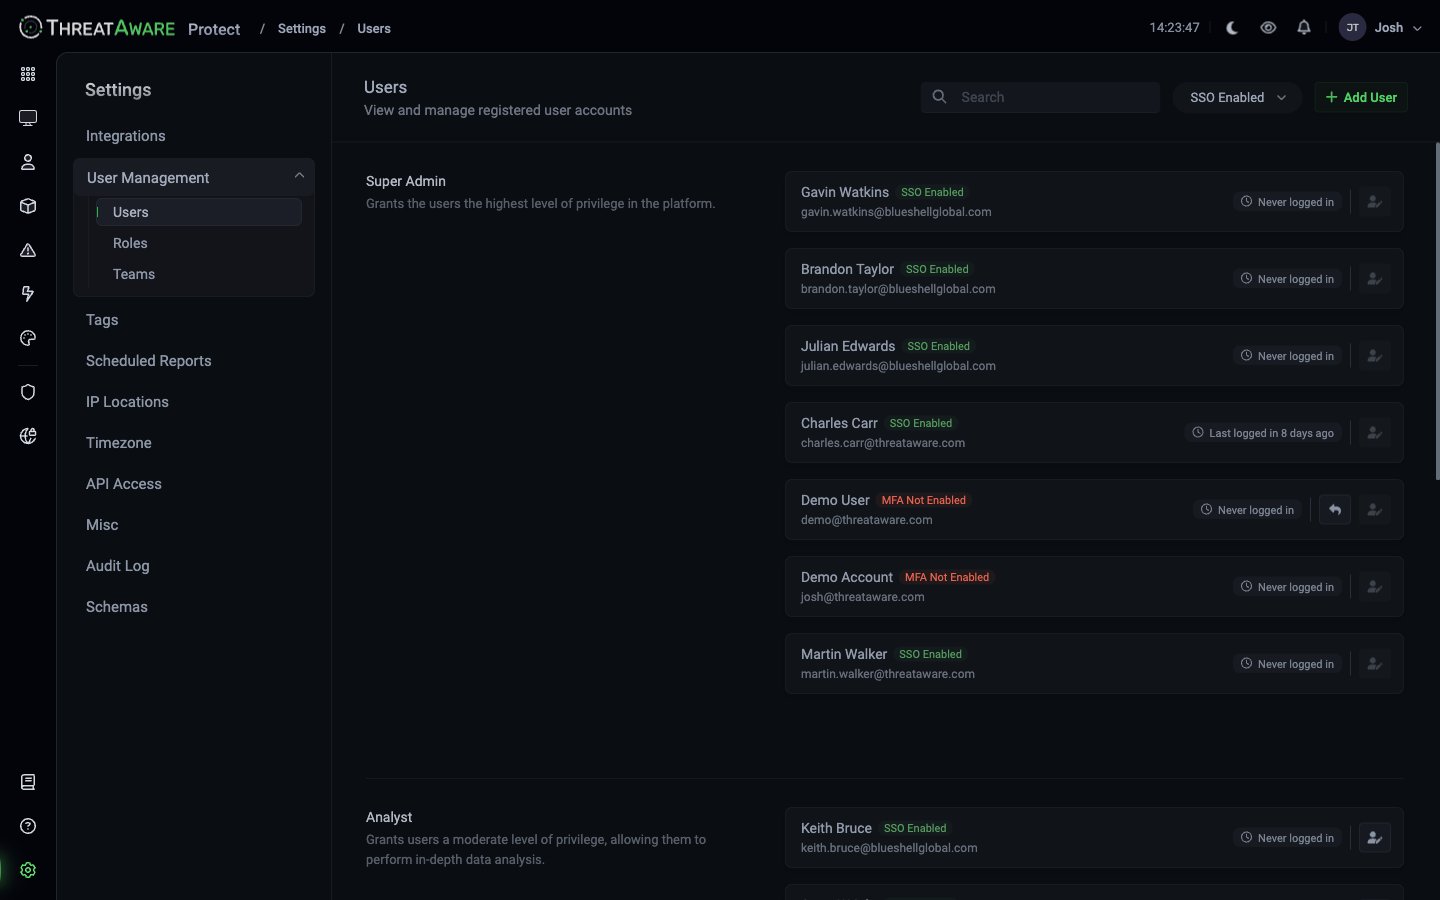Click edit user icon for Keith Bruce
1440x900 pixels.
[1375, 838]
